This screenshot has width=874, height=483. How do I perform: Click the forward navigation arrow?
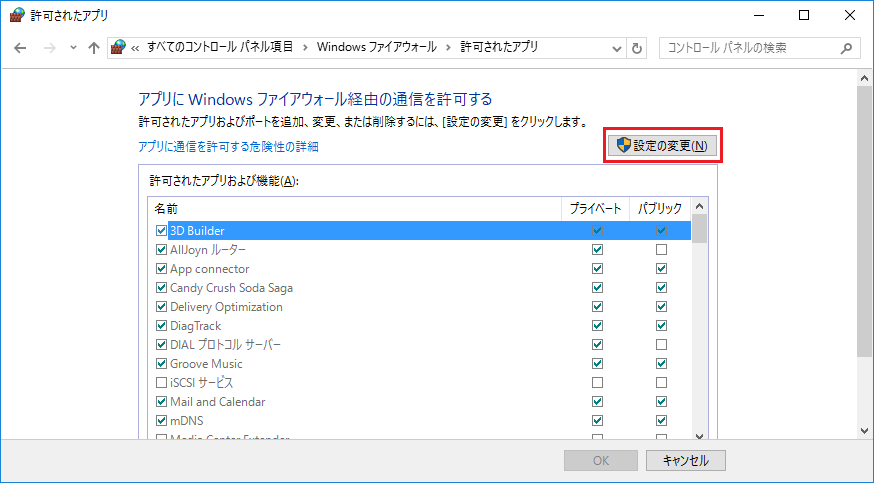point(50,48)
